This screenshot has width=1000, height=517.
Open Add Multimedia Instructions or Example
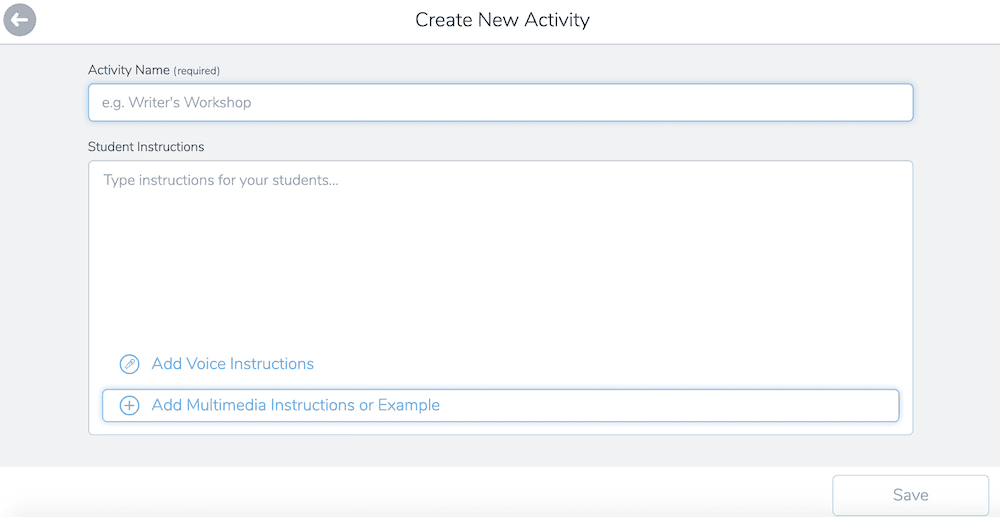(x=501, y=405)
